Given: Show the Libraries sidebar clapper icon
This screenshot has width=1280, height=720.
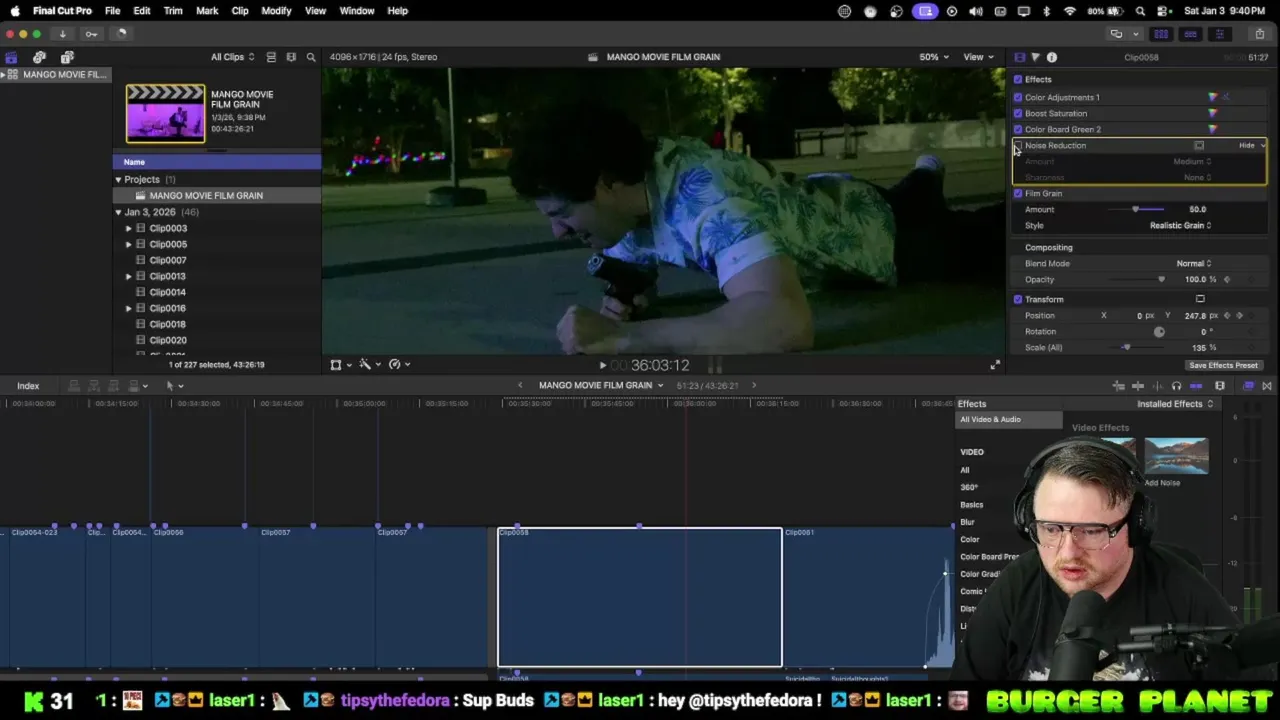Looking at the screenshot, I should [x=11, y=57].
